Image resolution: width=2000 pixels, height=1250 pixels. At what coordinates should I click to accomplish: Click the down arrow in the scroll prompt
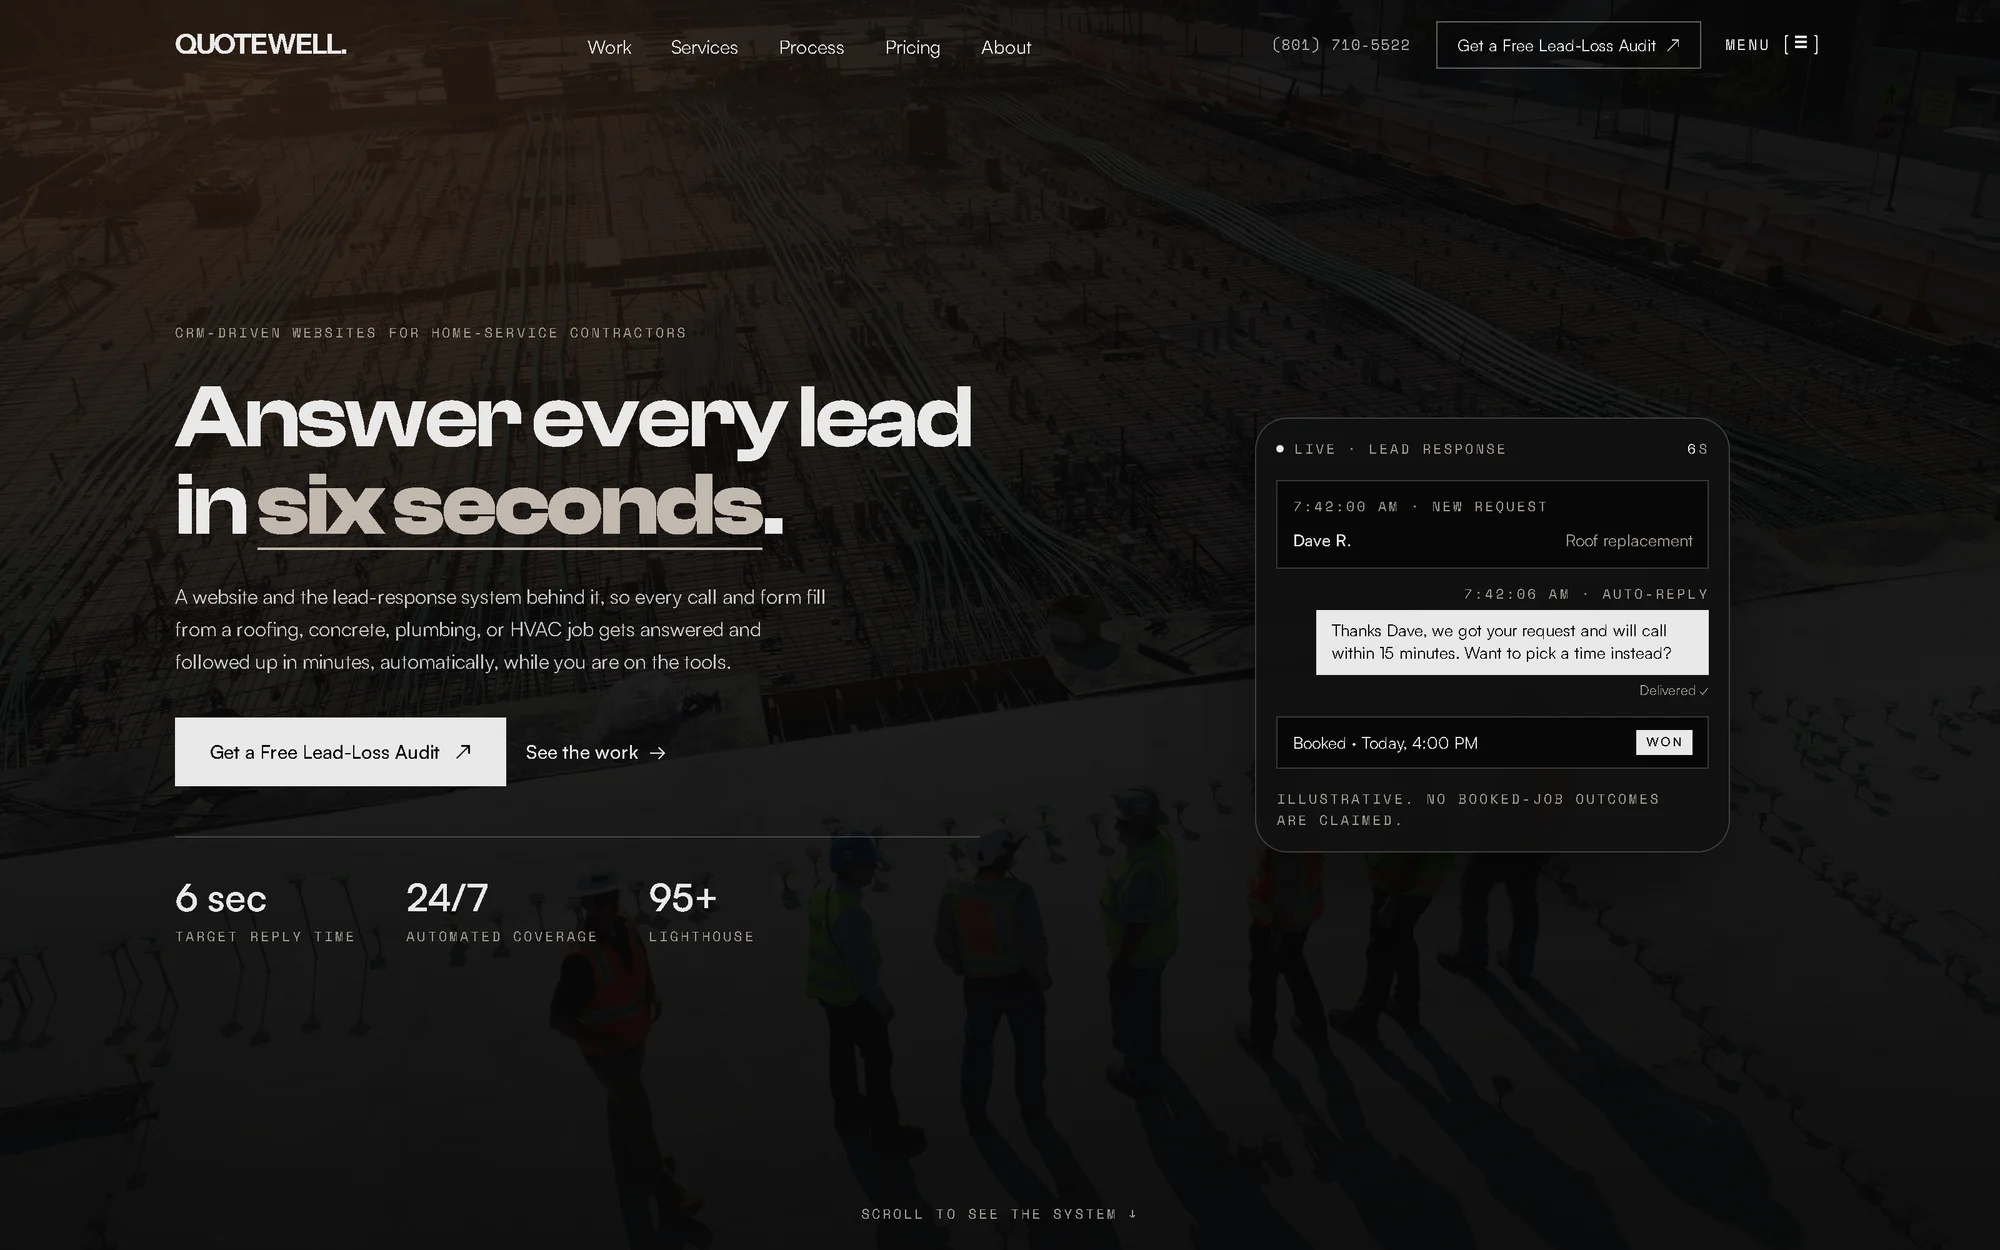(1133, 1214)
